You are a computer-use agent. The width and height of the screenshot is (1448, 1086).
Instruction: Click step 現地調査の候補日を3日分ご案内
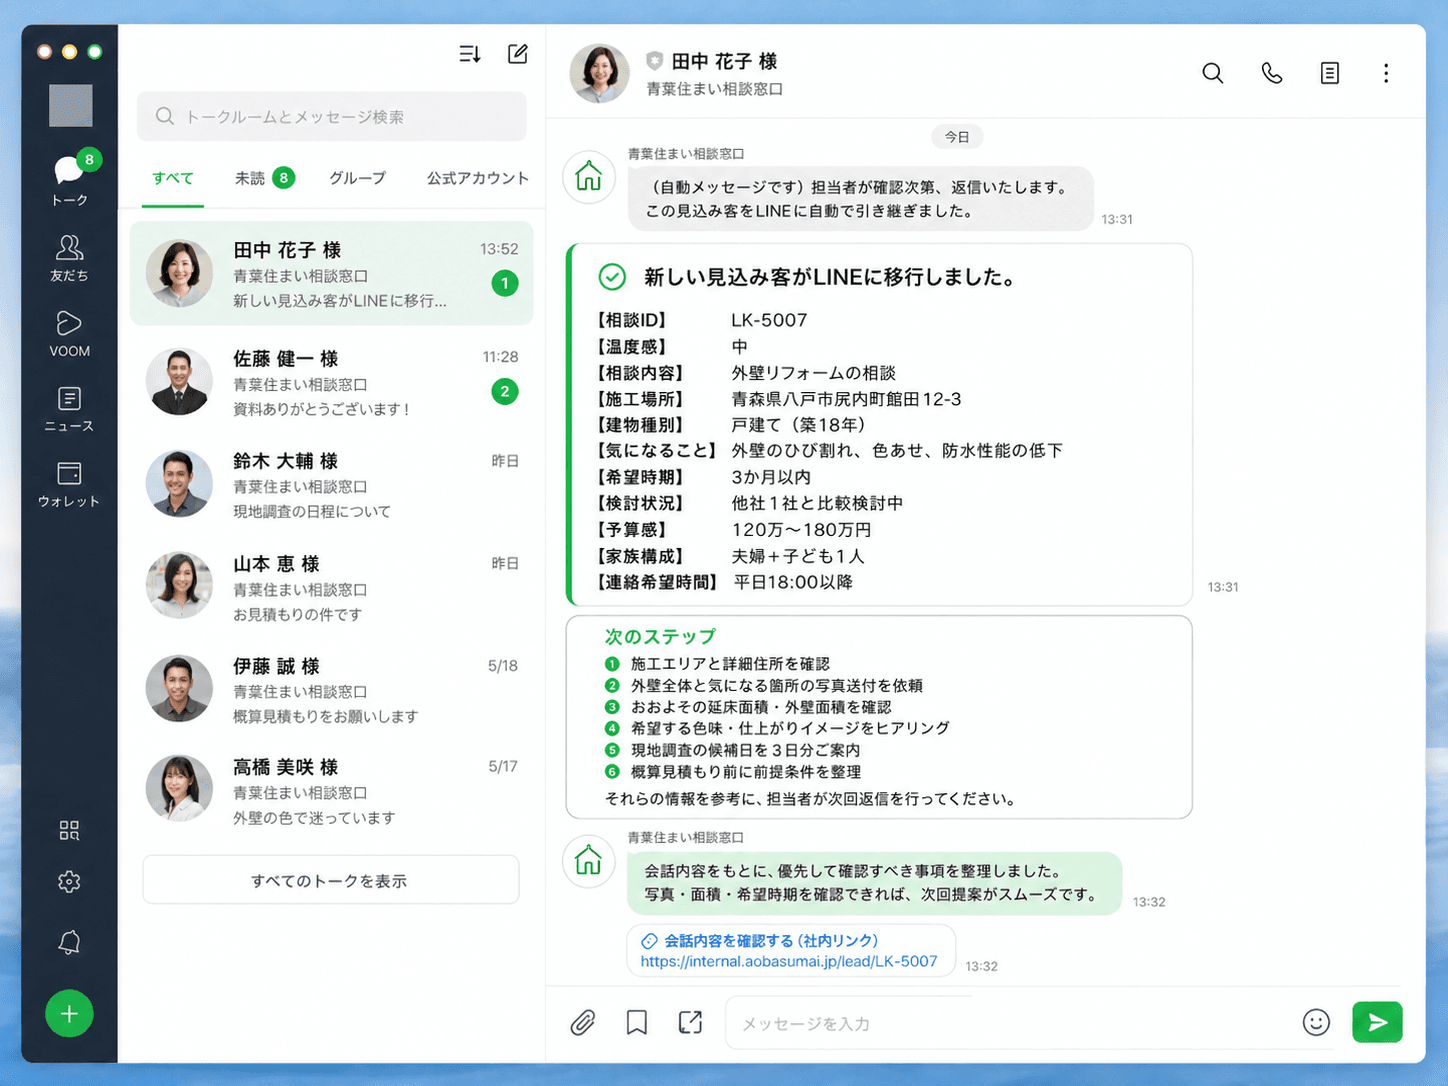tap(745, 750)
